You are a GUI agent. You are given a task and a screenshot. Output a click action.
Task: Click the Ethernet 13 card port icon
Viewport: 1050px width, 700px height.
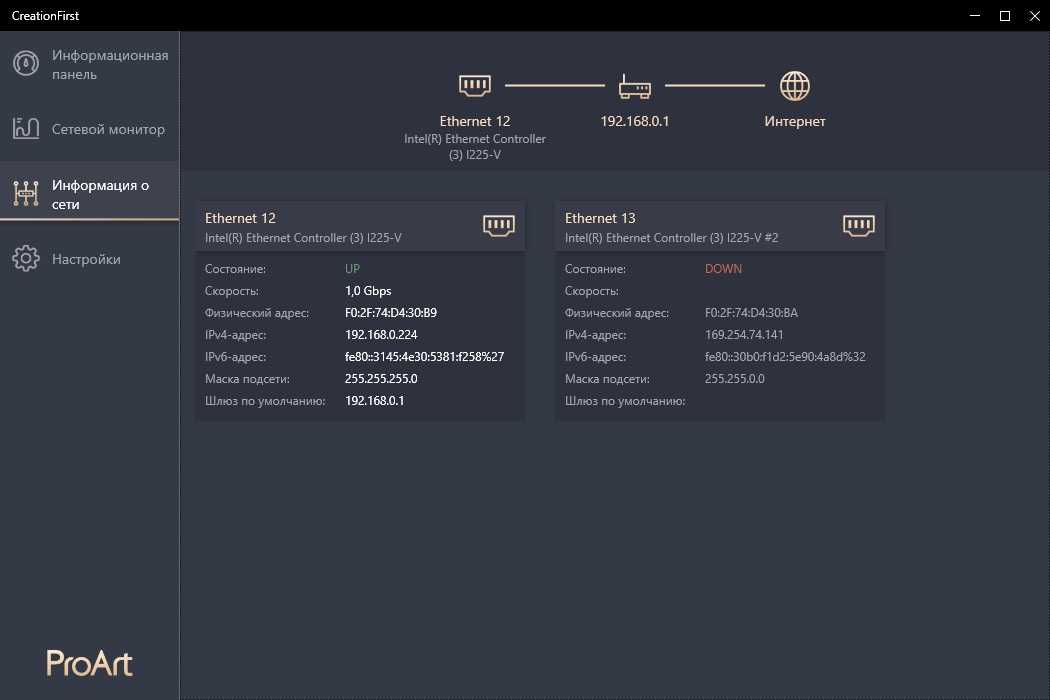(x=858, y=225)
